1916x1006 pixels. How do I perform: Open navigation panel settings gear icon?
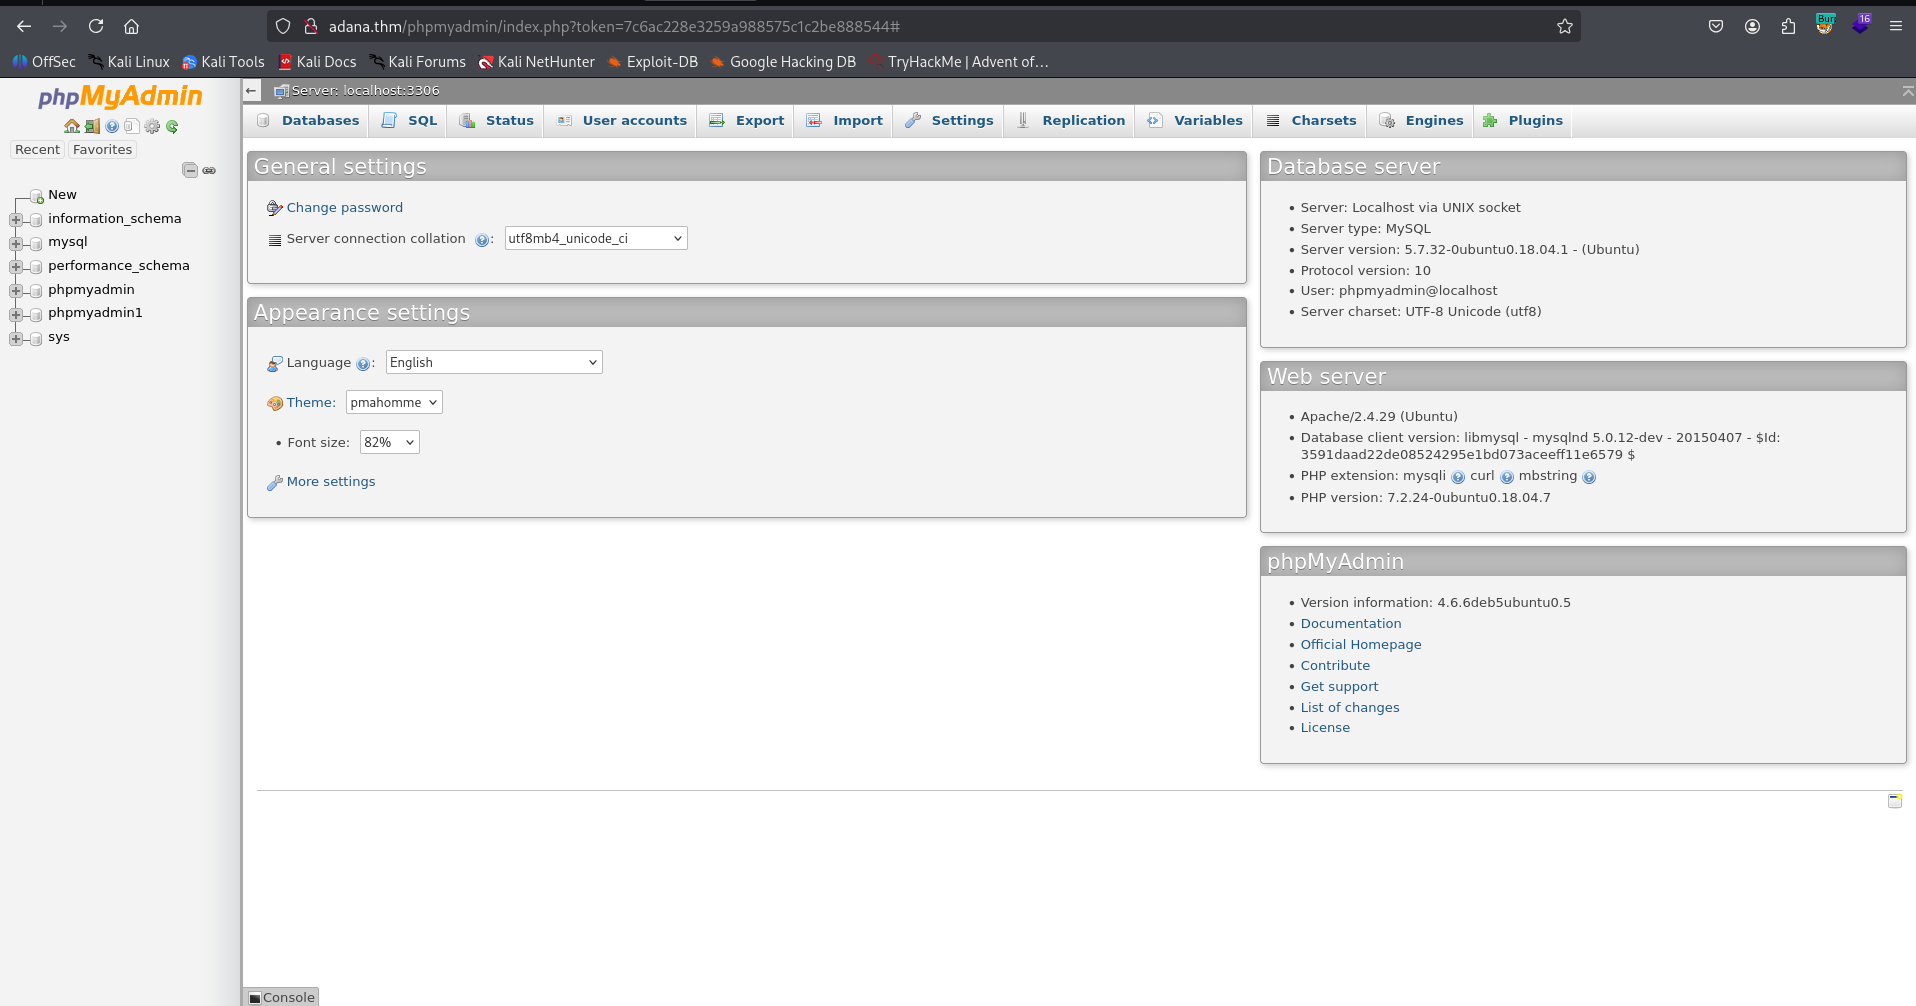click(152, 126)
